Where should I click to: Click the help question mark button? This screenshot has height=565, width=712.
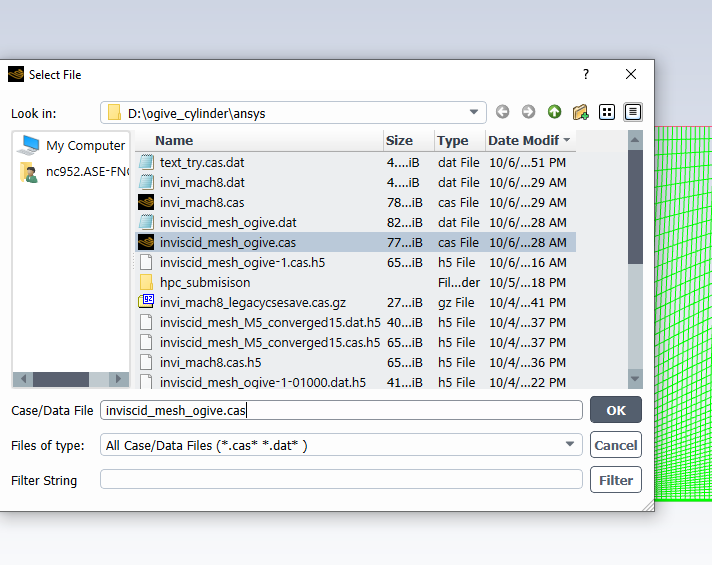coord(586,74)
